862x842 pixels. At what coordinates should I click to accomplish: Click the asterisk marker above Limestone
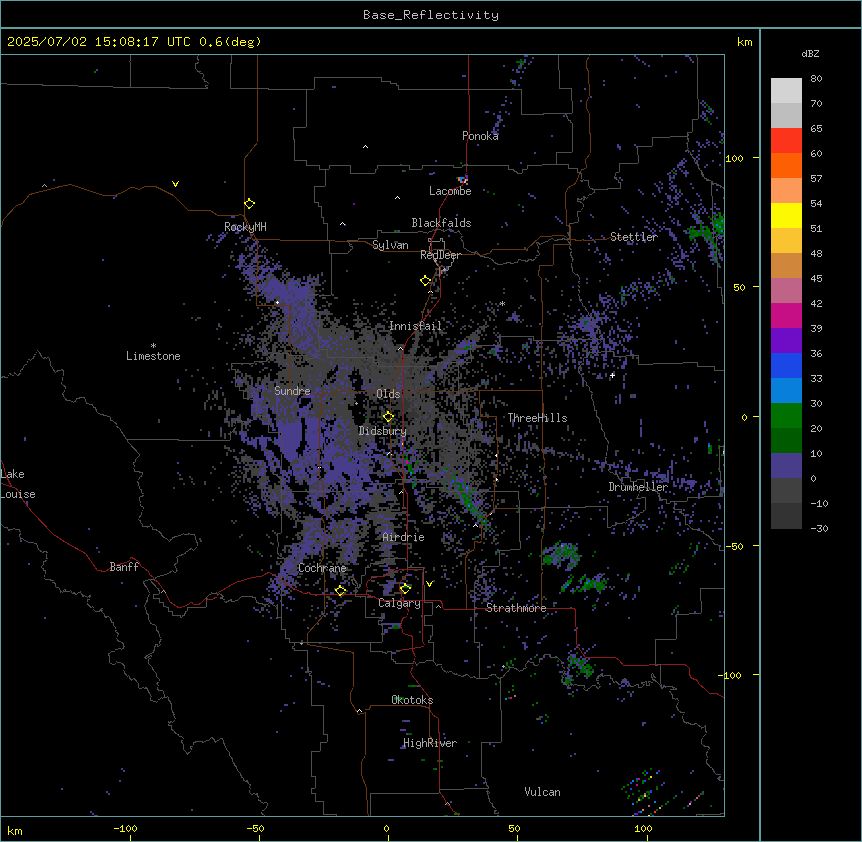[153, 346]
